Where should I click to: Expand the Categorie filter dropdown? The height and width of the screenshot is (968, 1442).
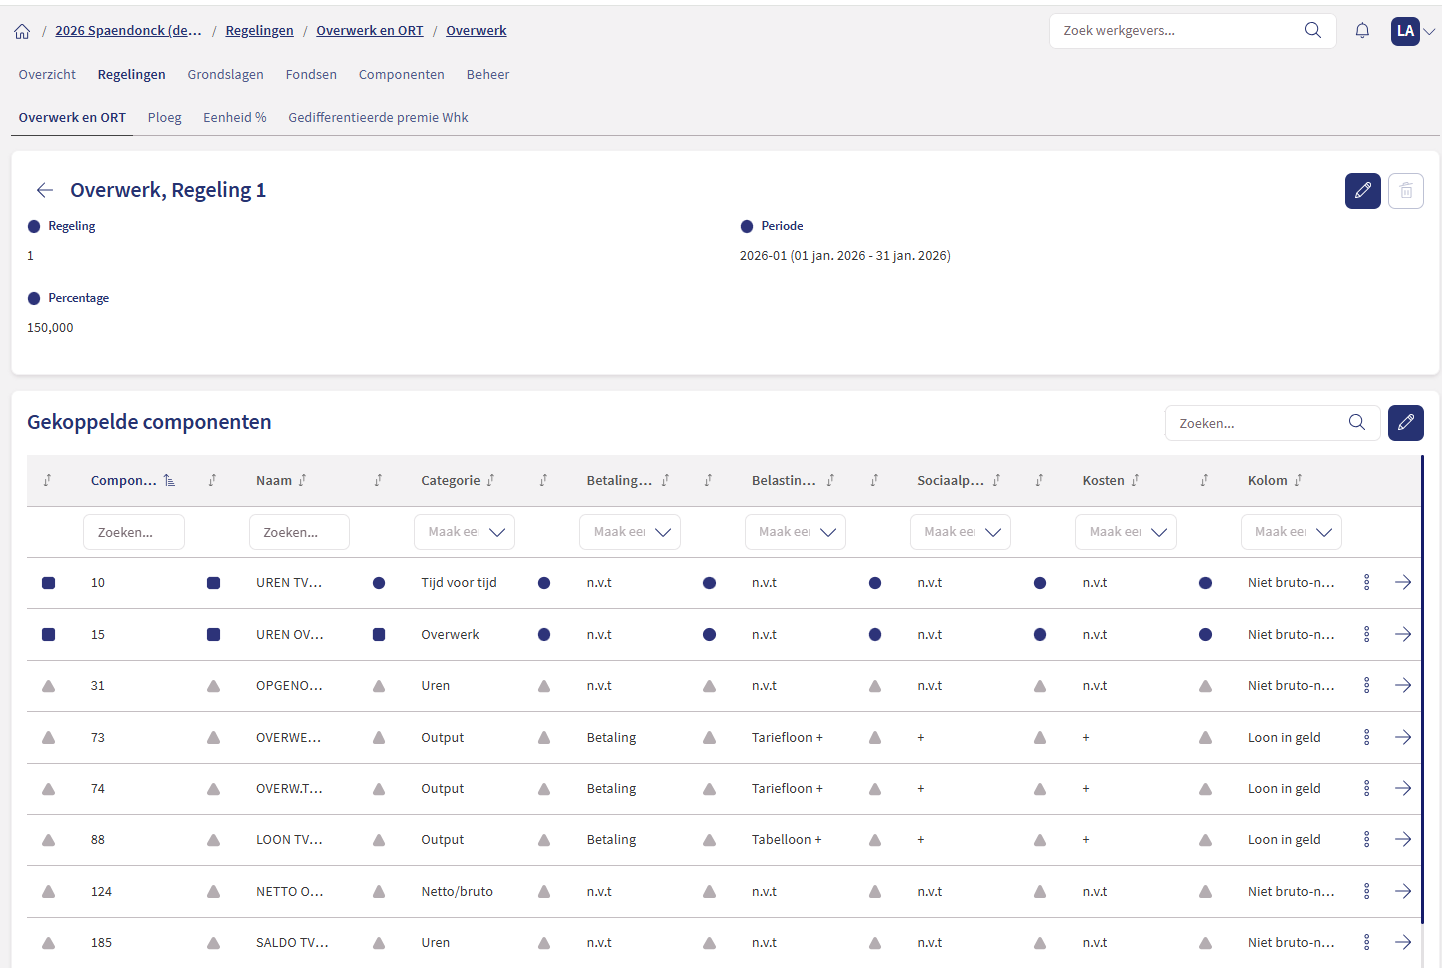464,532
